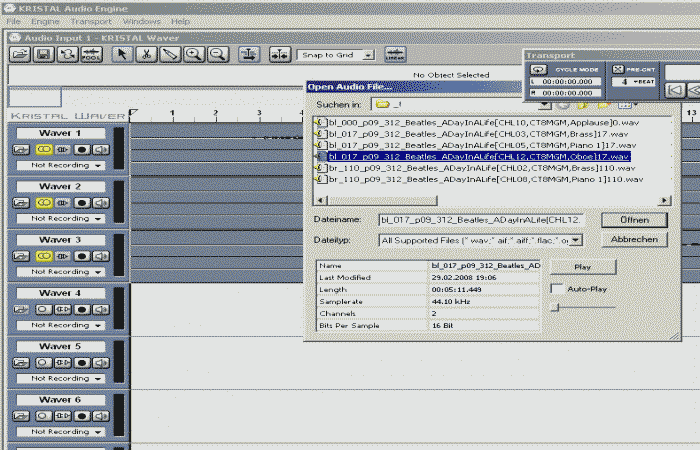Mute the Waver 3 track speaker icon
Screen dimensions: 700x450
(x=102, y=256)
